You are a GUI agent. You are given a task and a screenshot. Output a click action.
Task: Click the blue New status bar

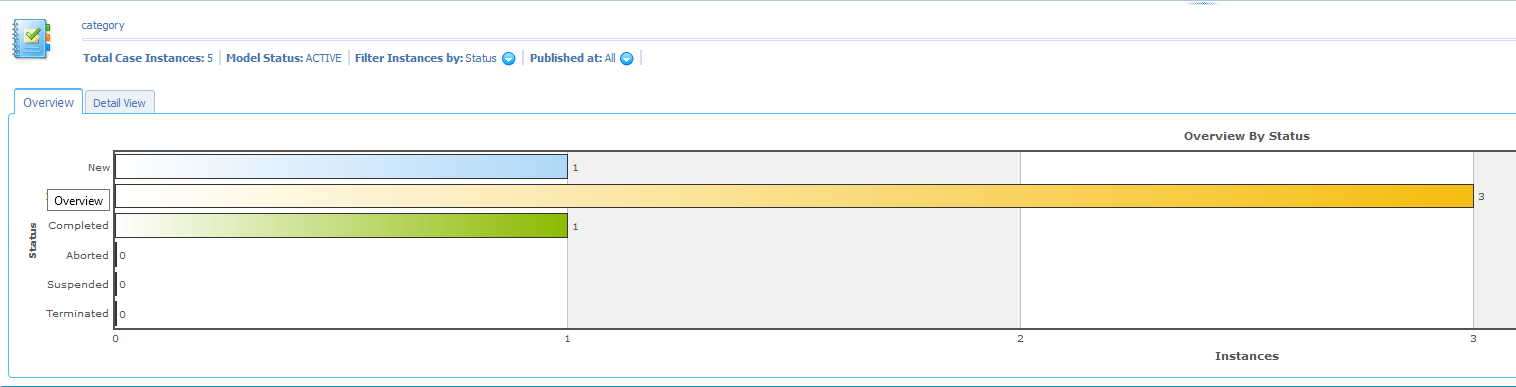(341, 167)
